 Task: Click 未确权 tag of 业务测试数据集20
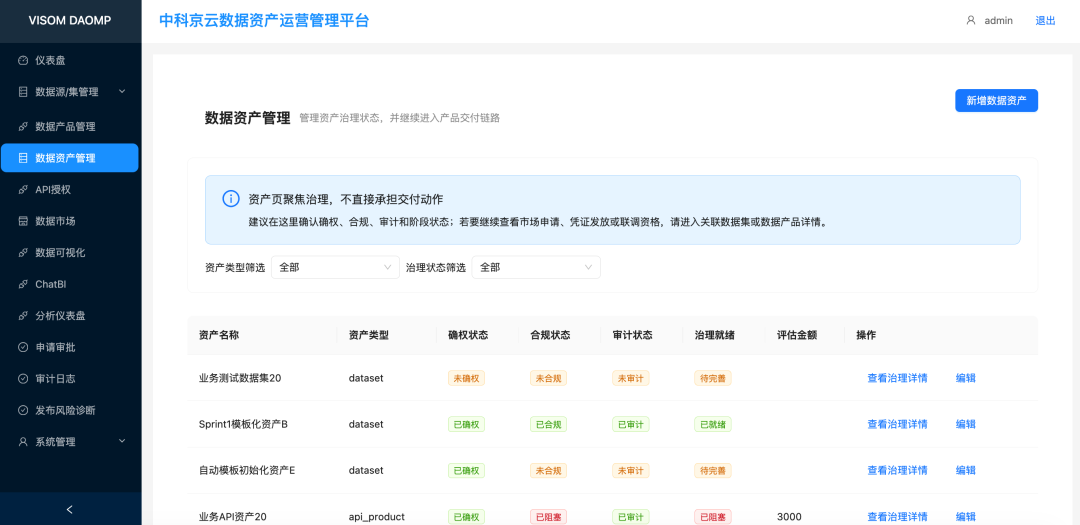click(466, 378)
